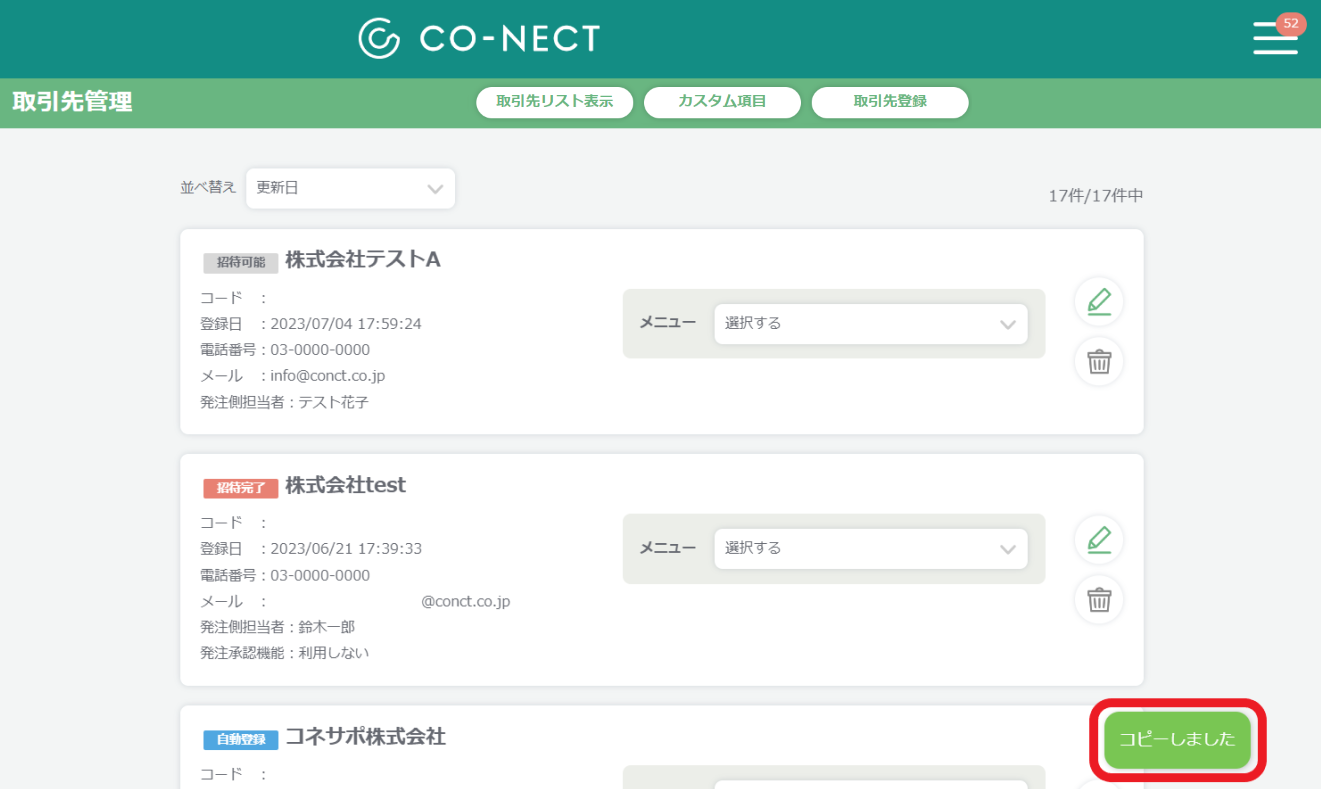Click 発注側担当者:鈴木一郎 text
Screen dimensions: 1321x789
(278, 627)
